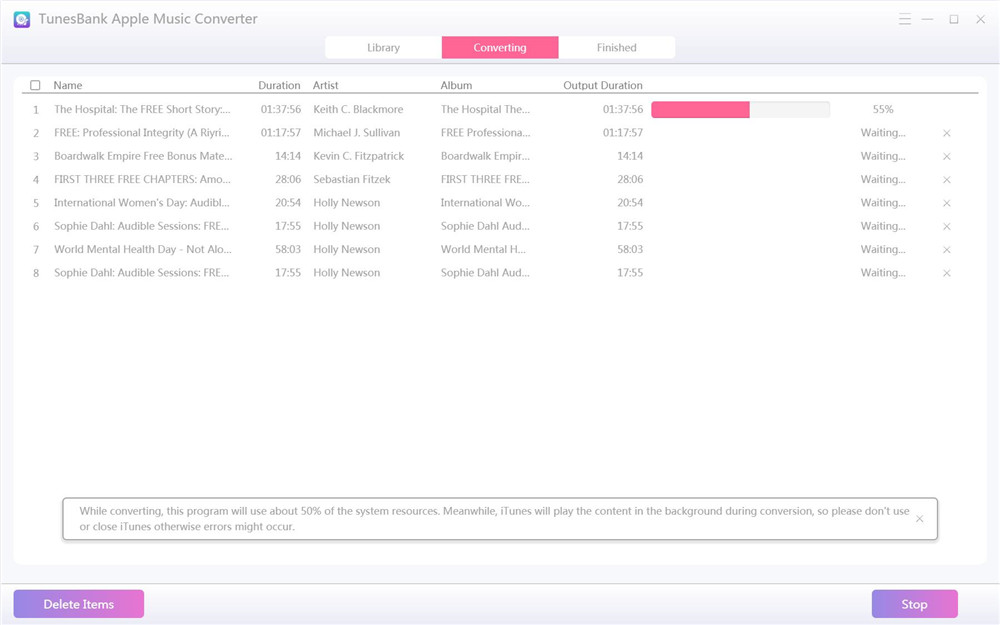Click the Name column header
Screen dimensions: 1000x625
coord(68,85)
